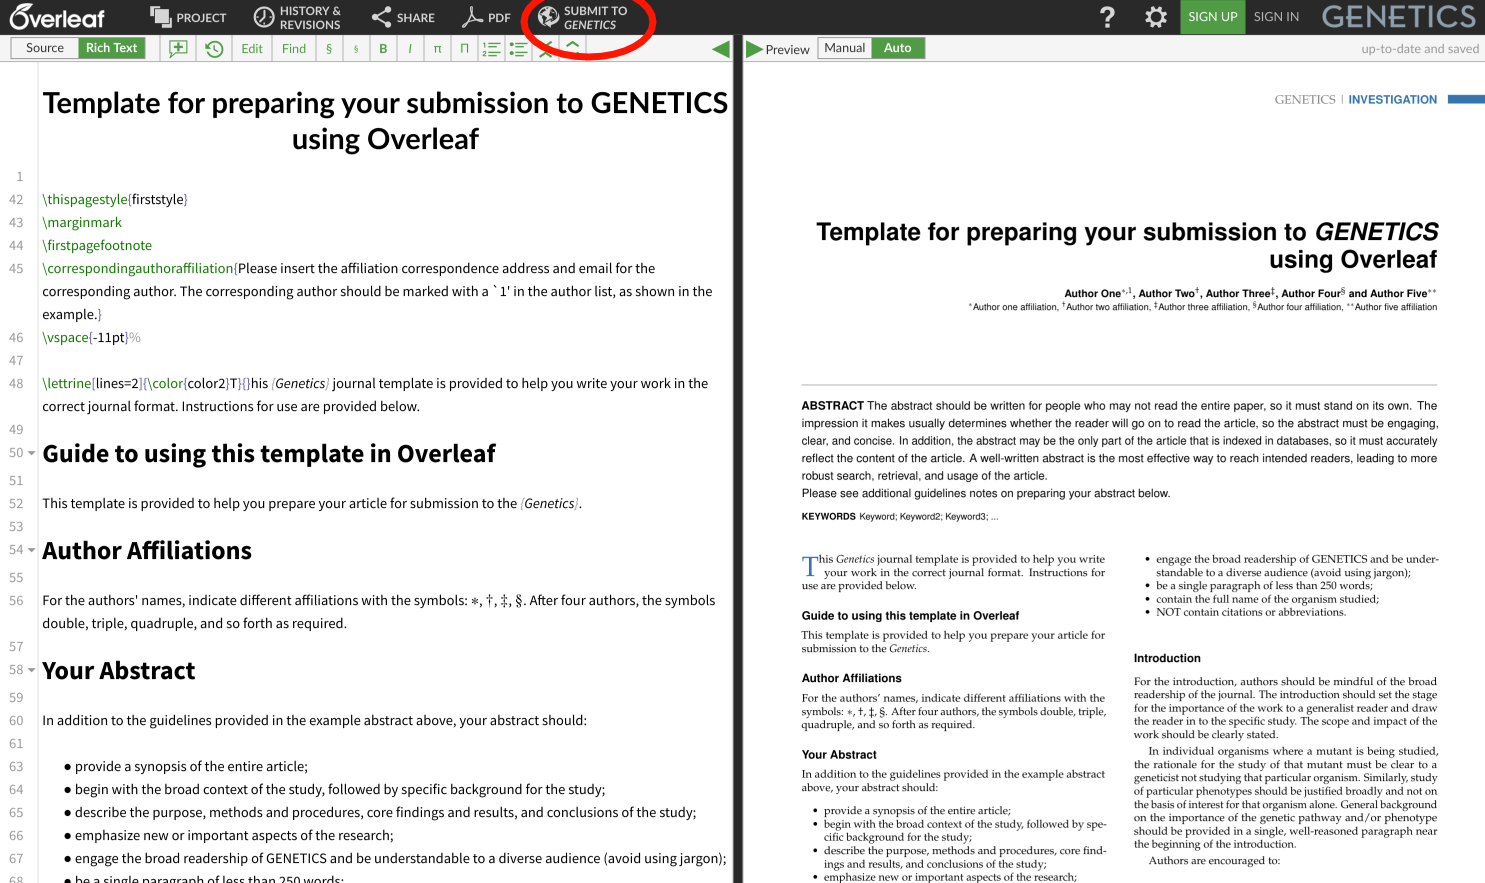Screen dimensions: 1485x883
Task: Collapse the Your Abstract section
Action: pyautogui.click(x=31, y=670)
